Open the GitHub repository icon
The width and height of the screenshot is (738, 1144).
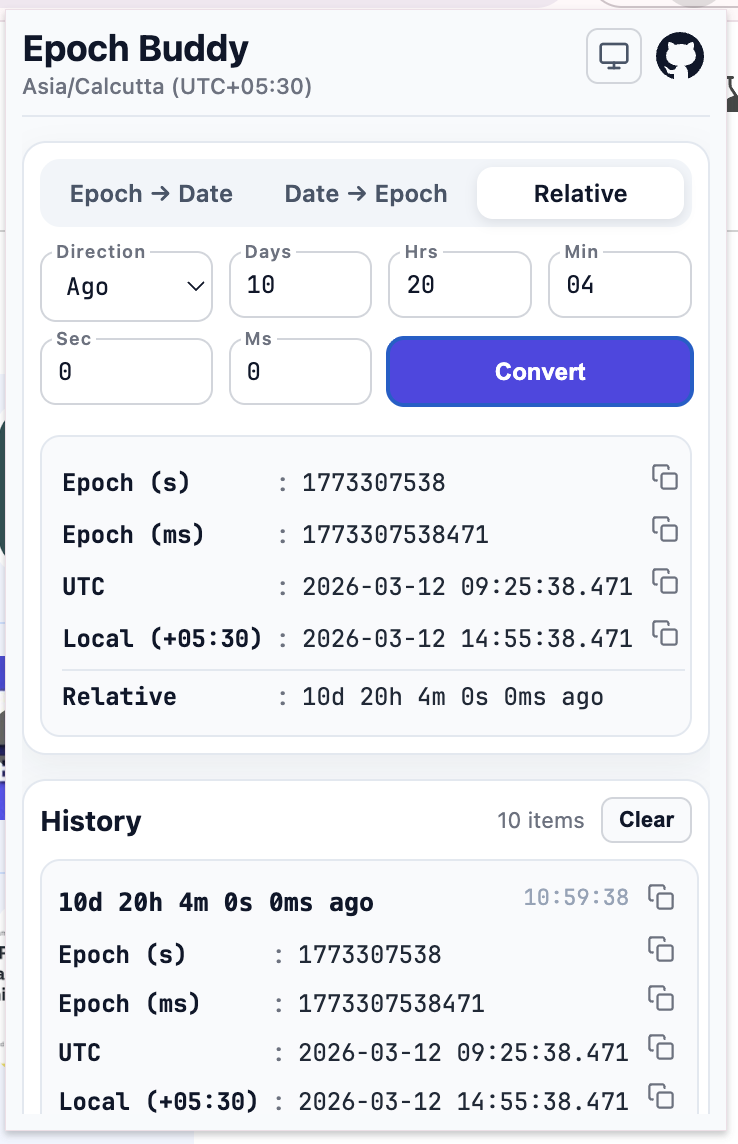click(x=680, y=56)
